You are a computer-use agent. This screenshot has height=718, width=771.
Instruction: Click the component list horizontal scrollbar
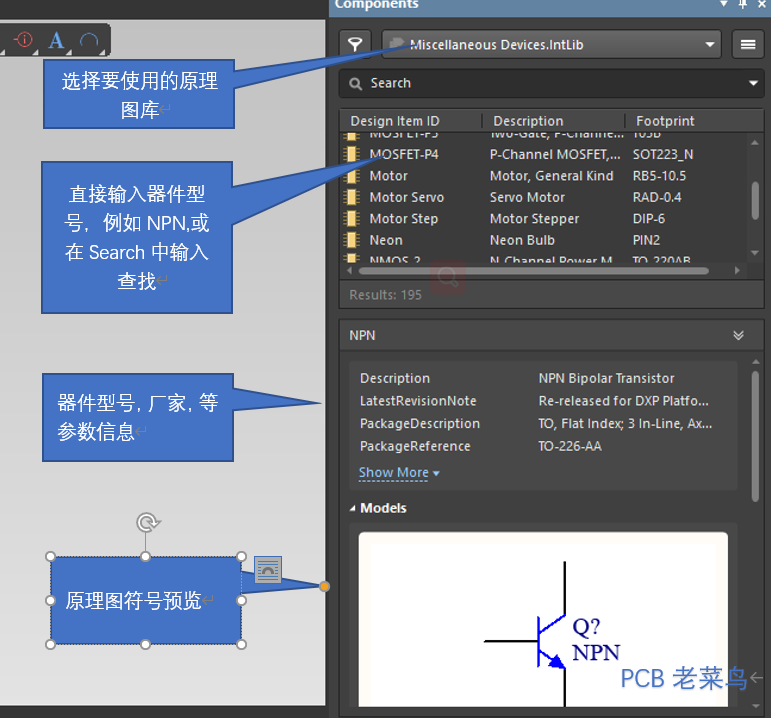tap(530, 270)
